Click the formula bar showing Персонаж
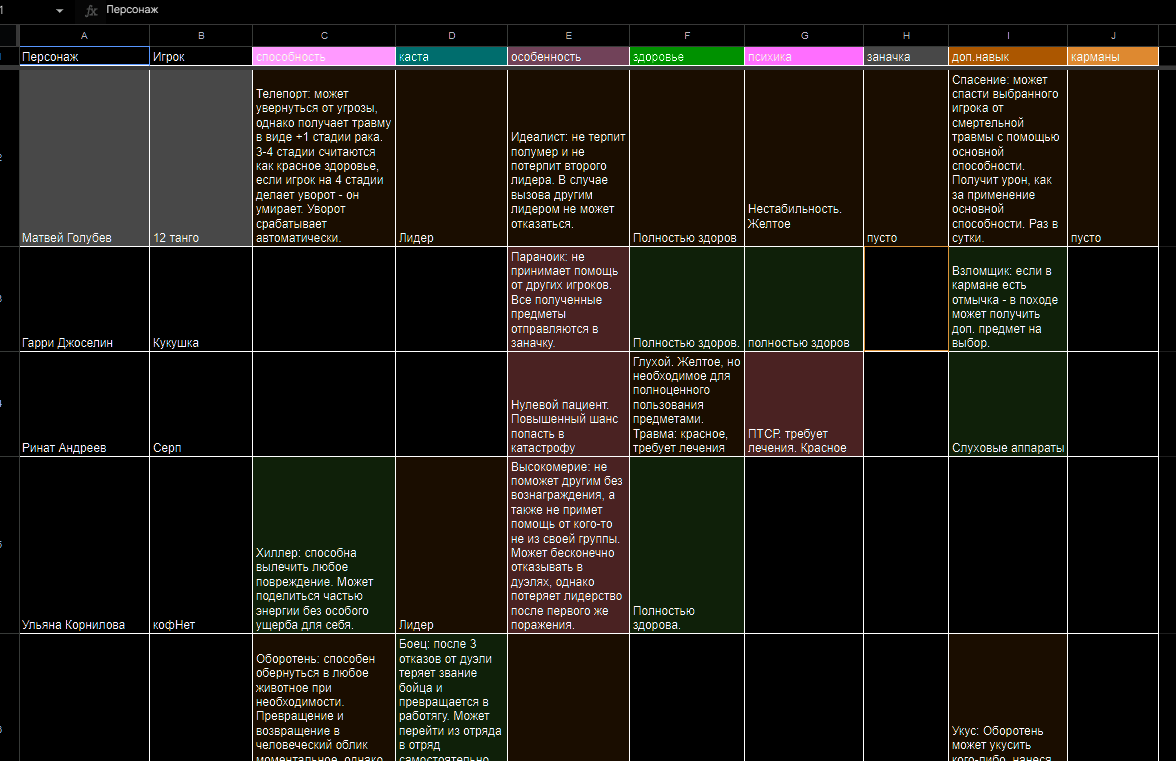This screenshot has height=761, width=1176. 600,10
